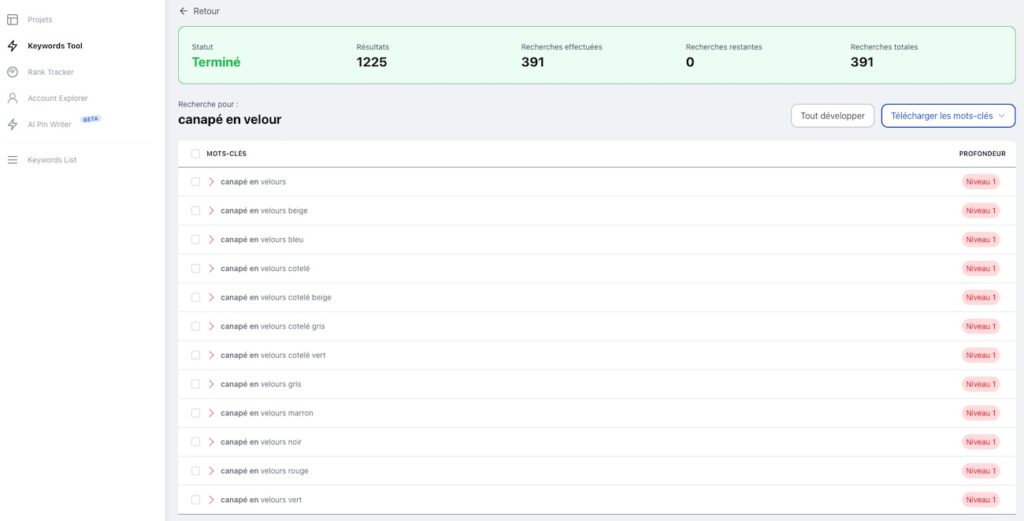Click the Keywords List hamburger icon
Image resolution: width=1024 pixels, height=521 pixels.
[12, 160]
